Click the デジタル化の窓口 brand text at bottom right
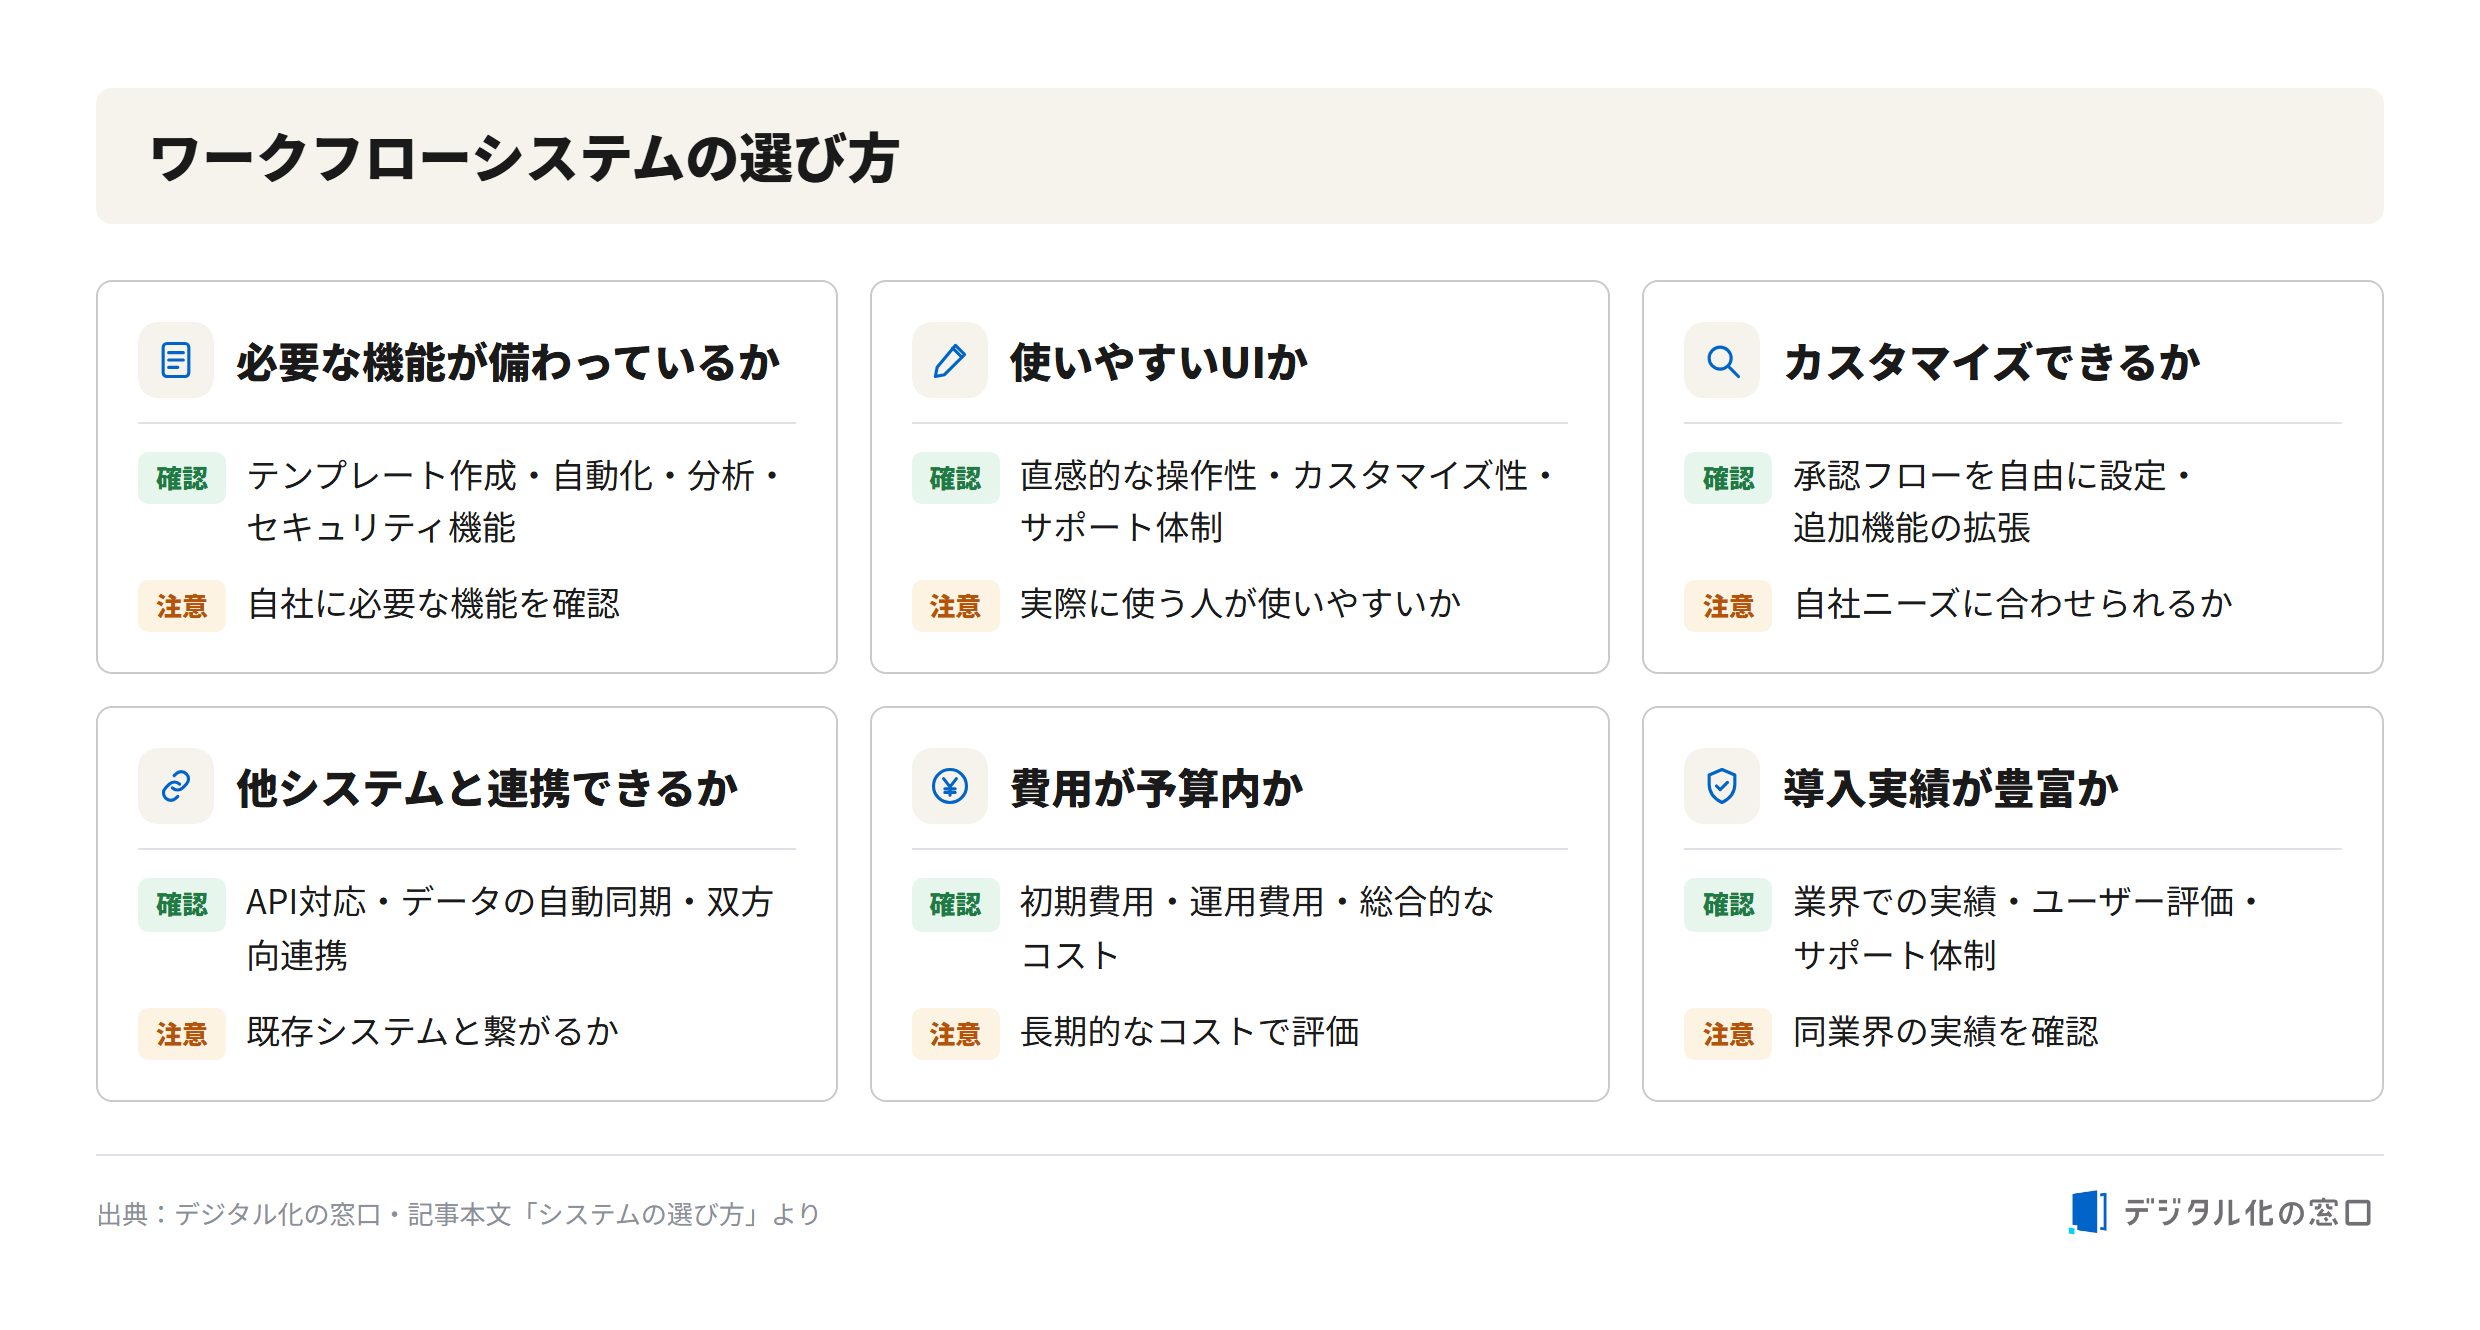This screenshot has height=1330, width=2480. click(2246, 1213)
